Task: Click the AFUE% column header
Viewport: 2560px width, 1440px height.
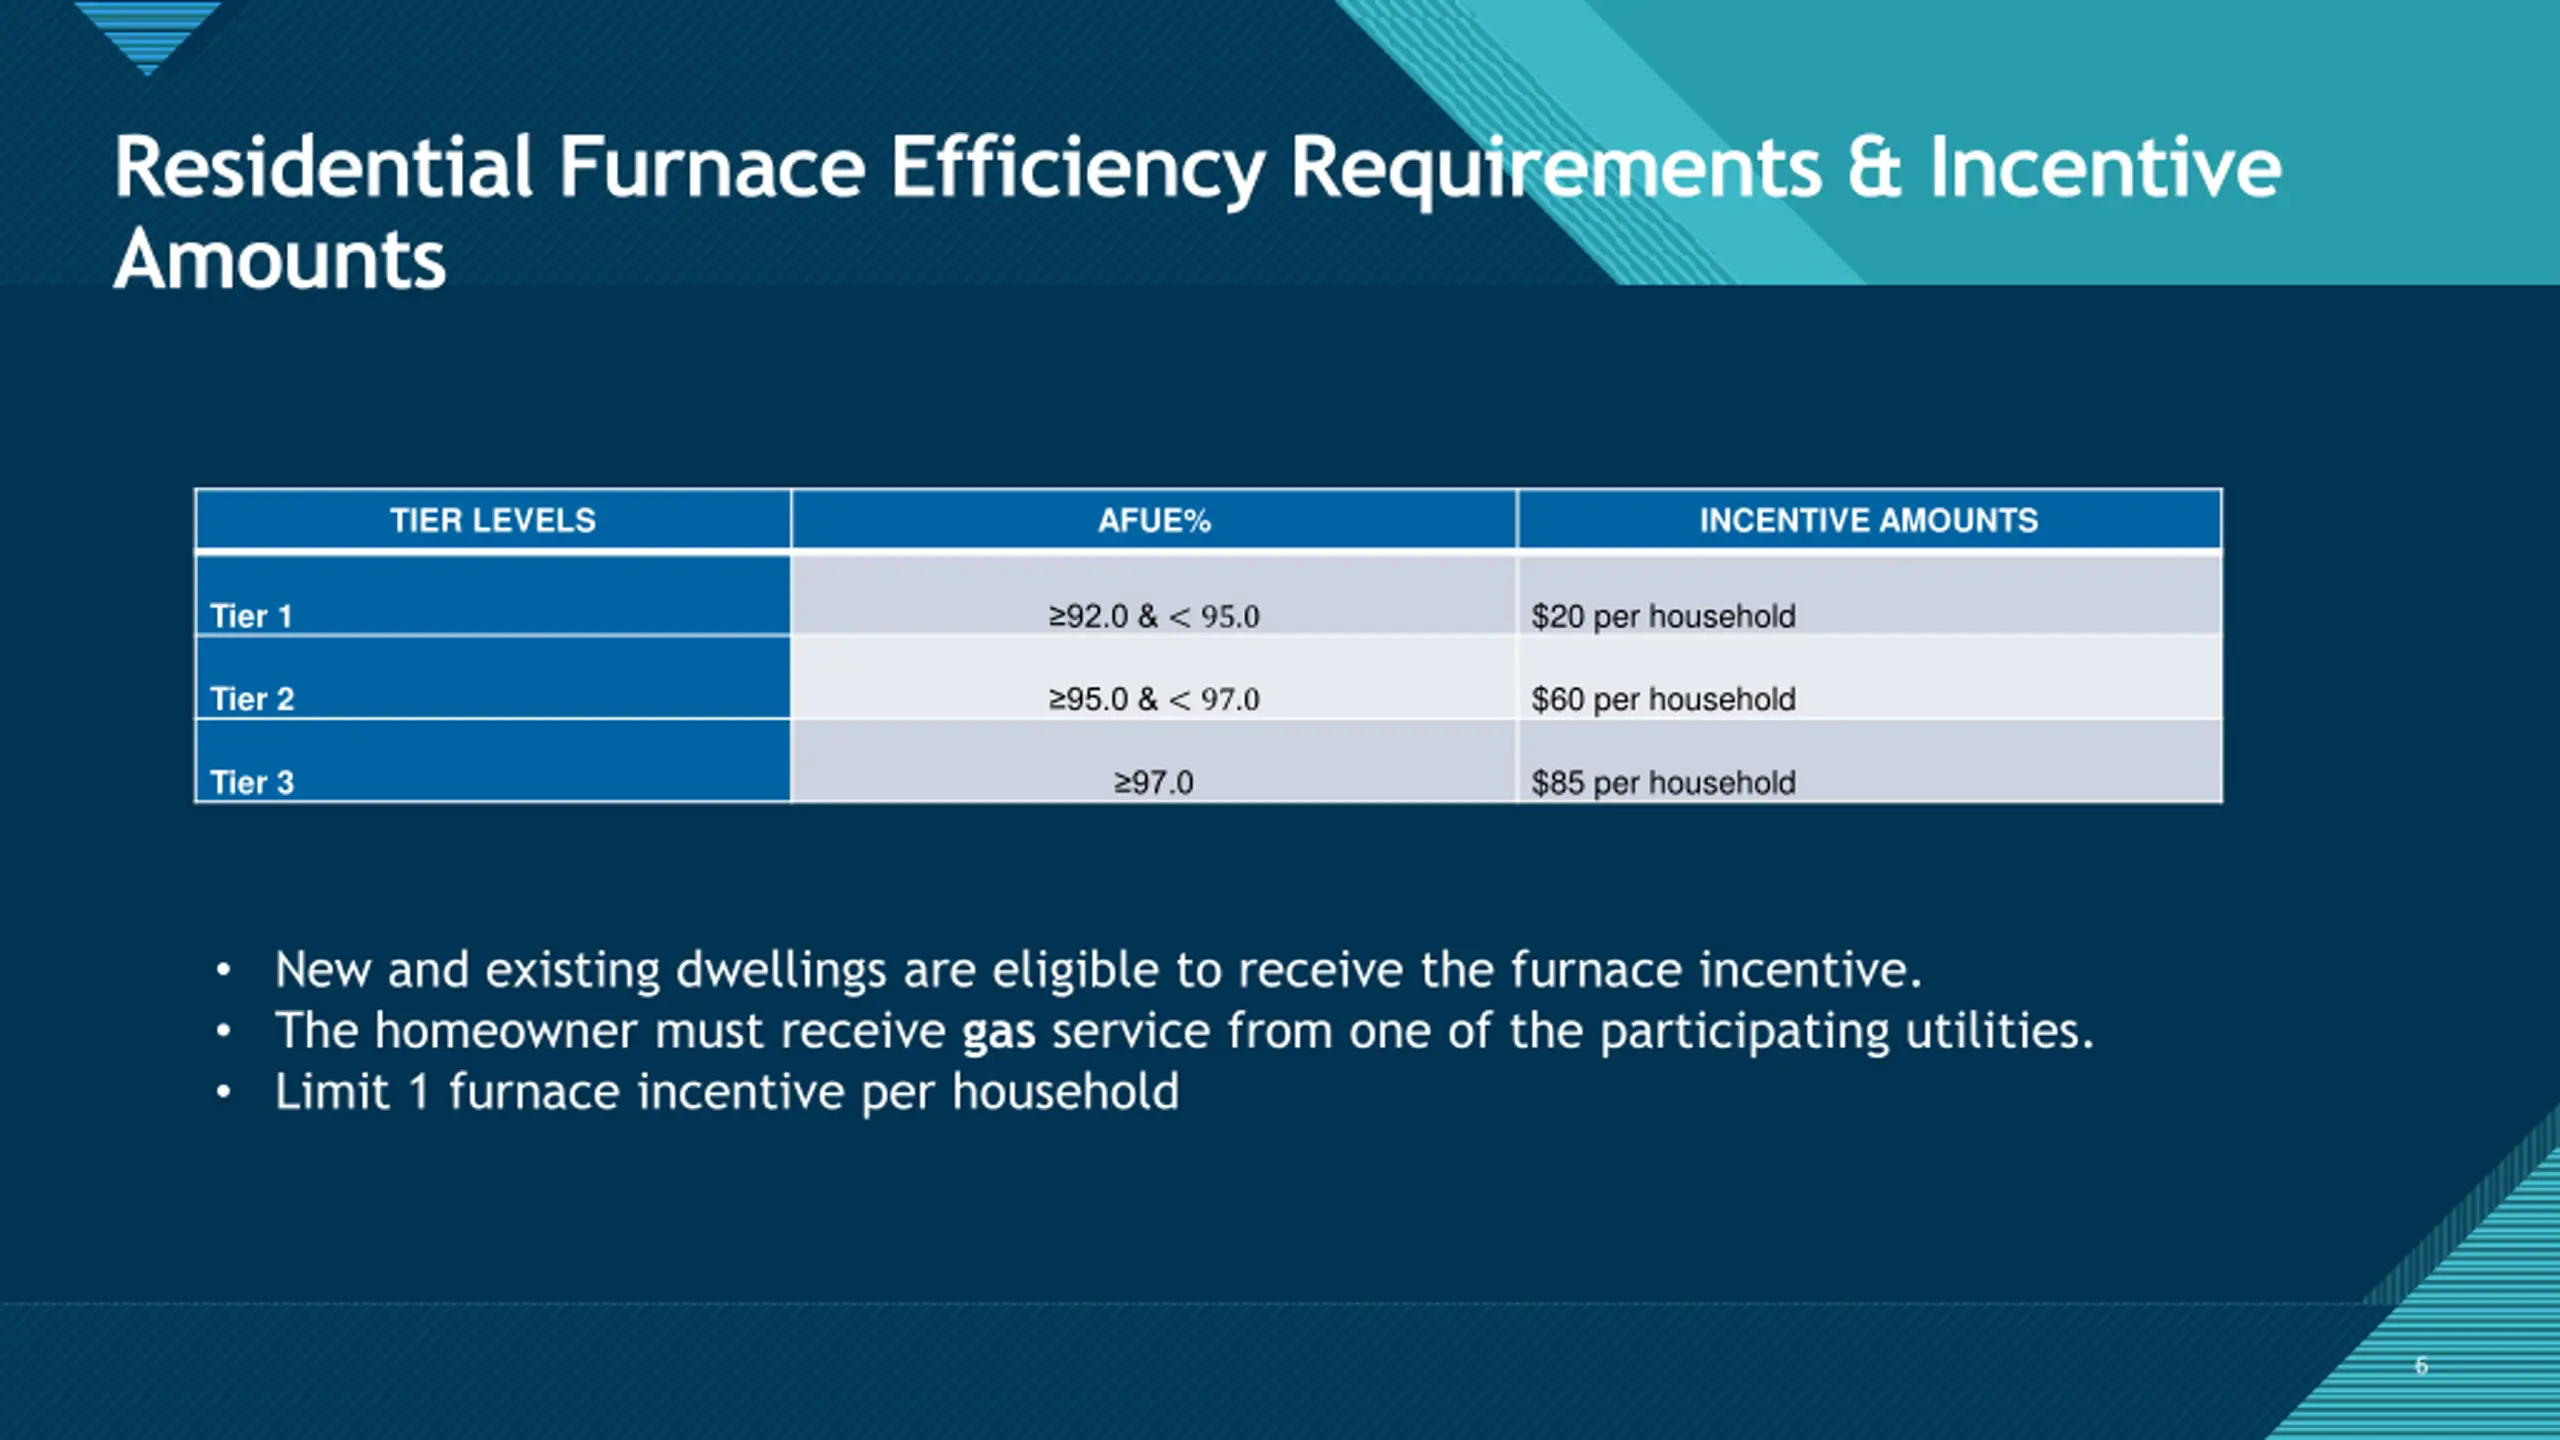Action: click(1154, 520)
